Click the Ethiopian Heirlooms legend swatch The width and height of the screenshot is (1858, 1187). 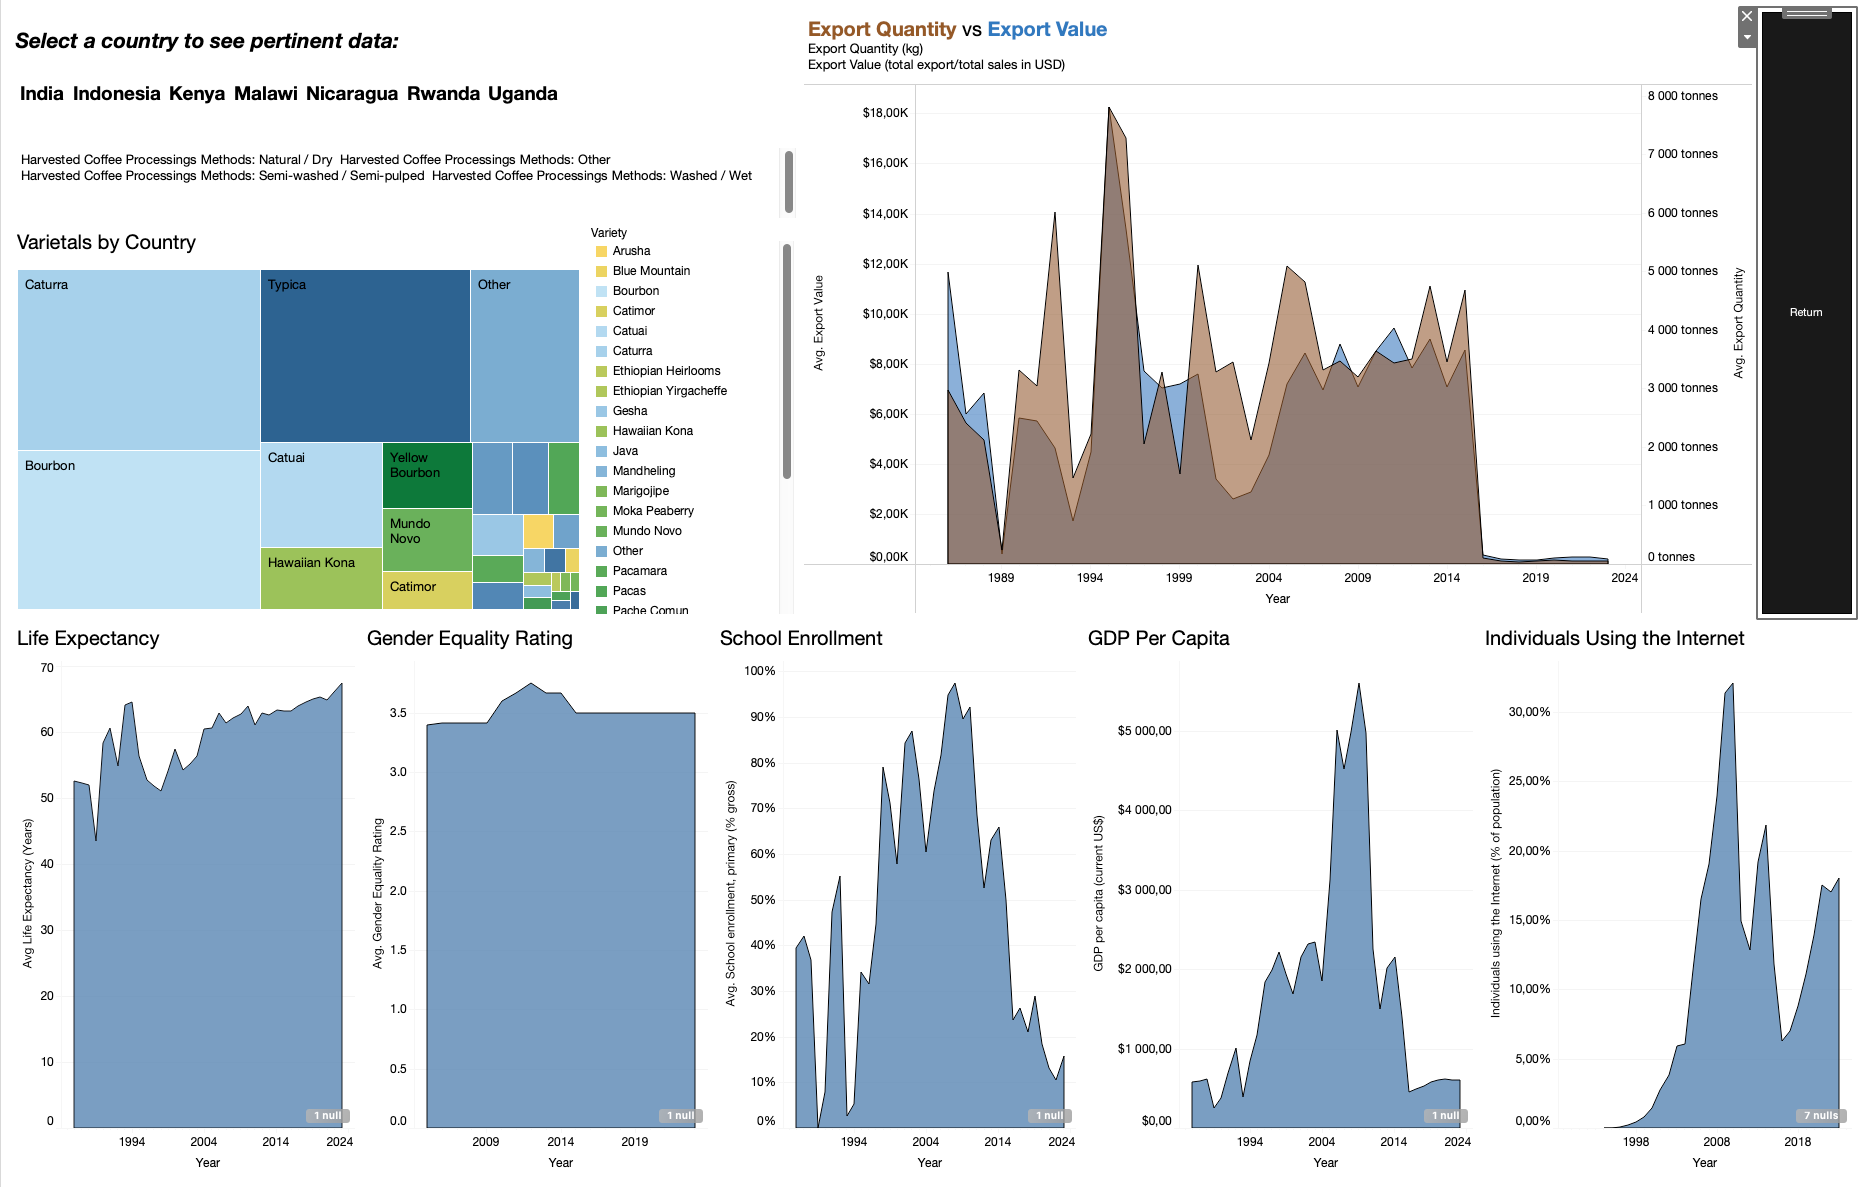pos(602,371)
